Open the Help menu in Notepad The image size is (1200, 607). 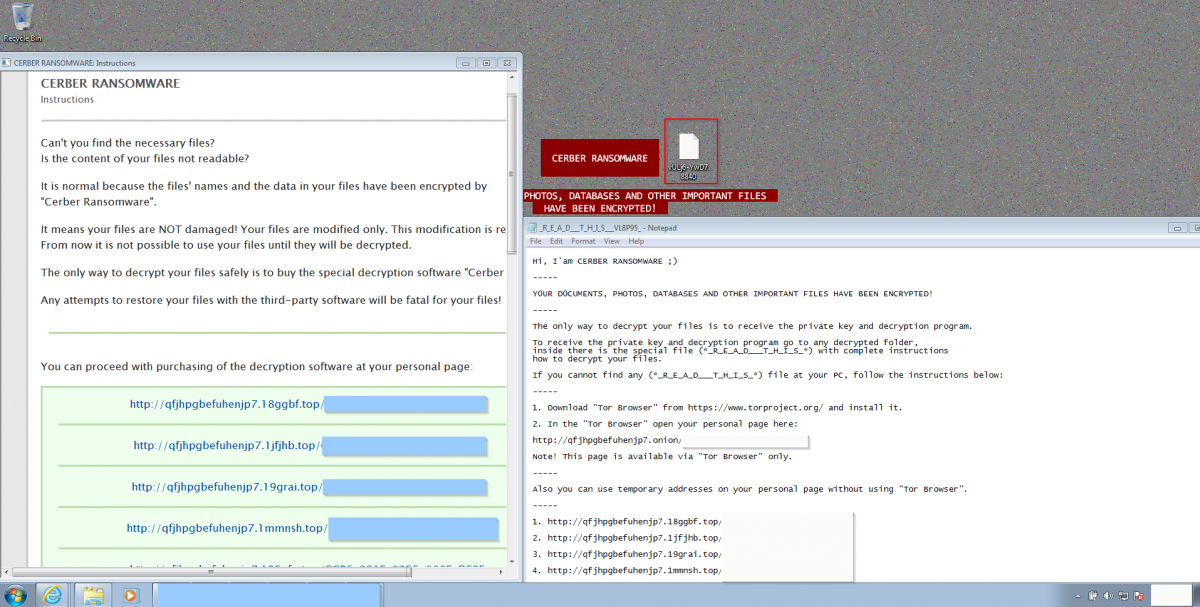636,241
